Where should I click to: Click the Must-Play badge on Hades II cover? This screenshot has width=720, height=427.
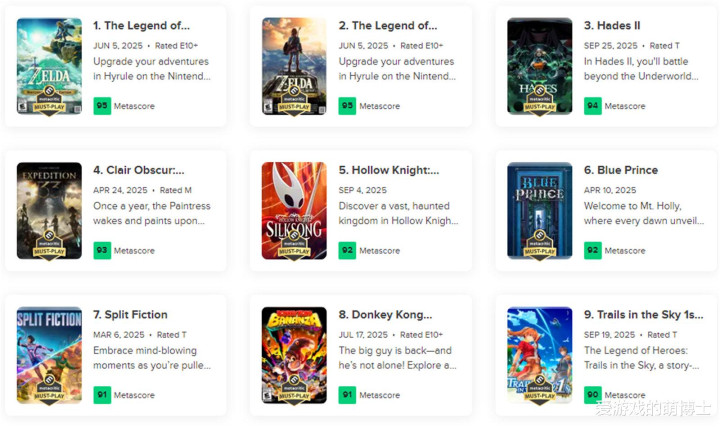540,101
